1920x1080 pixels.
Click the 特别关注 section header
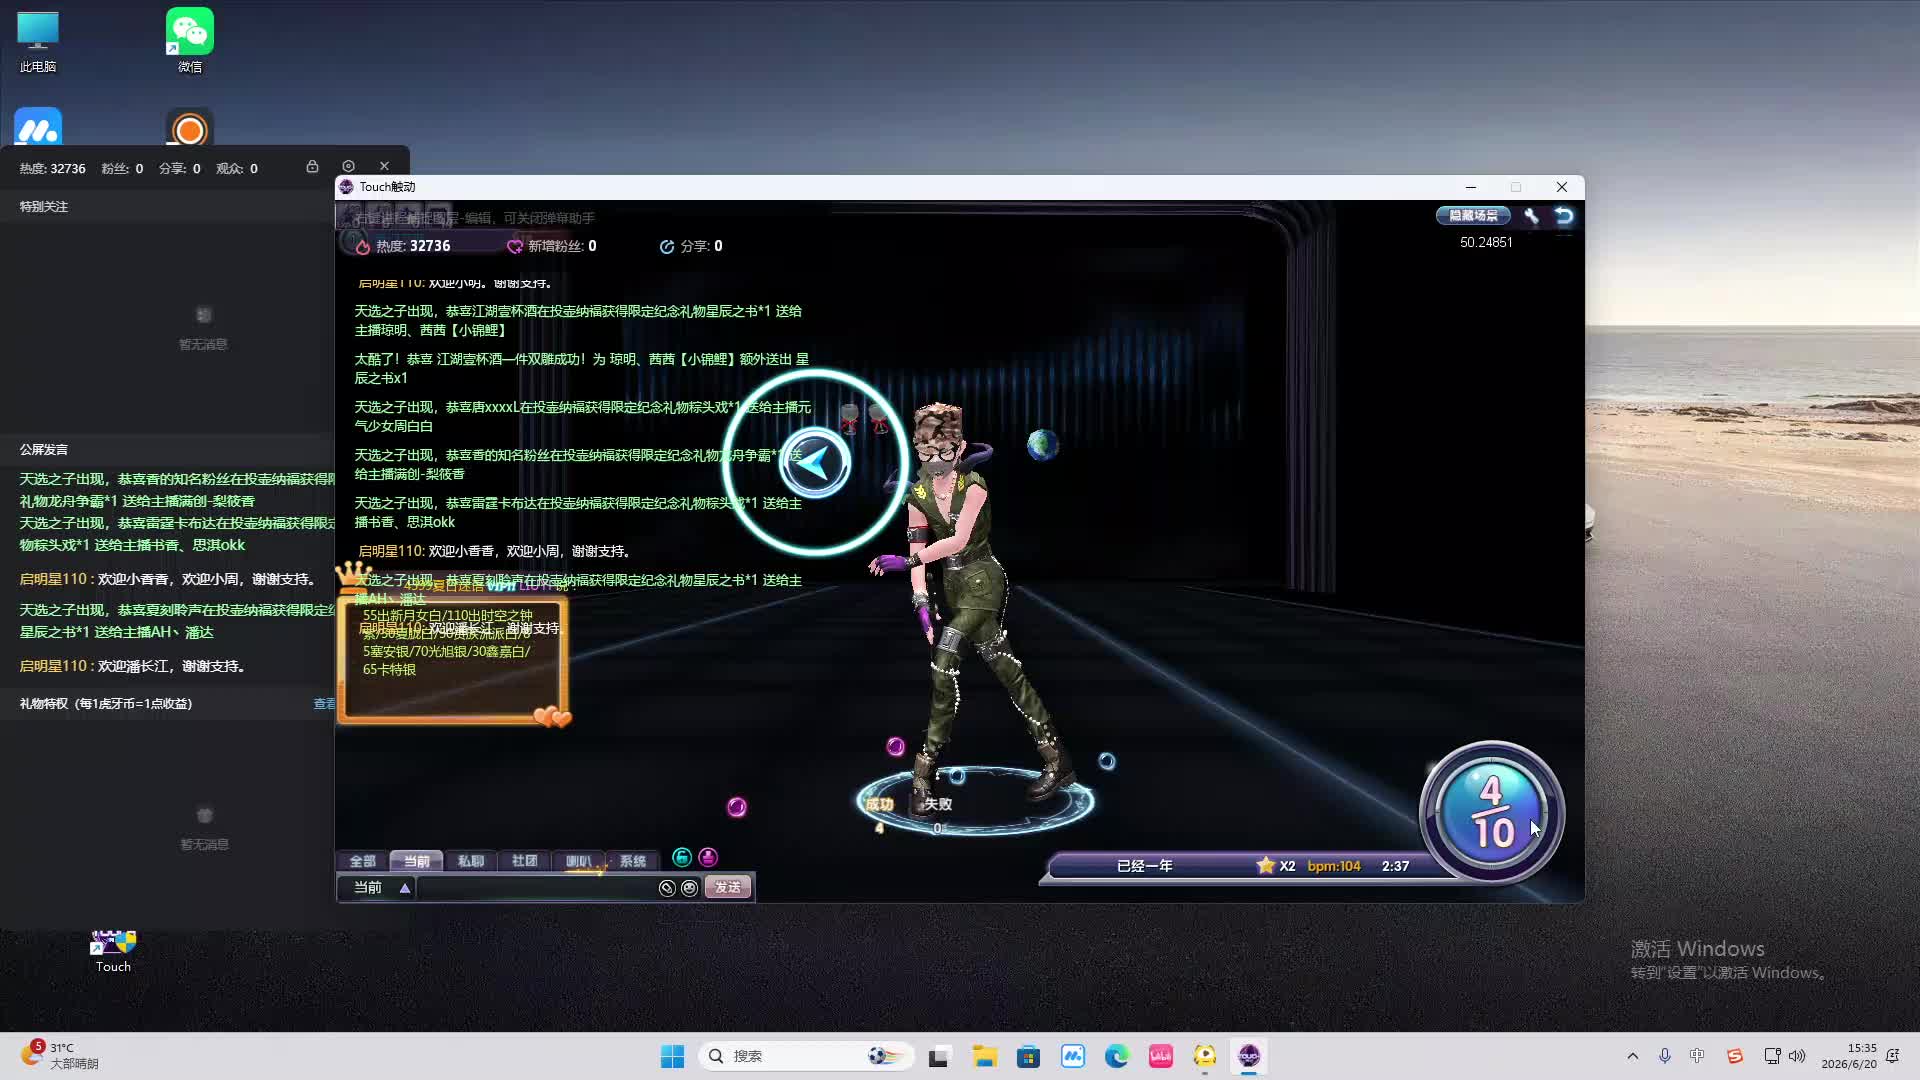tap(44, 207)
